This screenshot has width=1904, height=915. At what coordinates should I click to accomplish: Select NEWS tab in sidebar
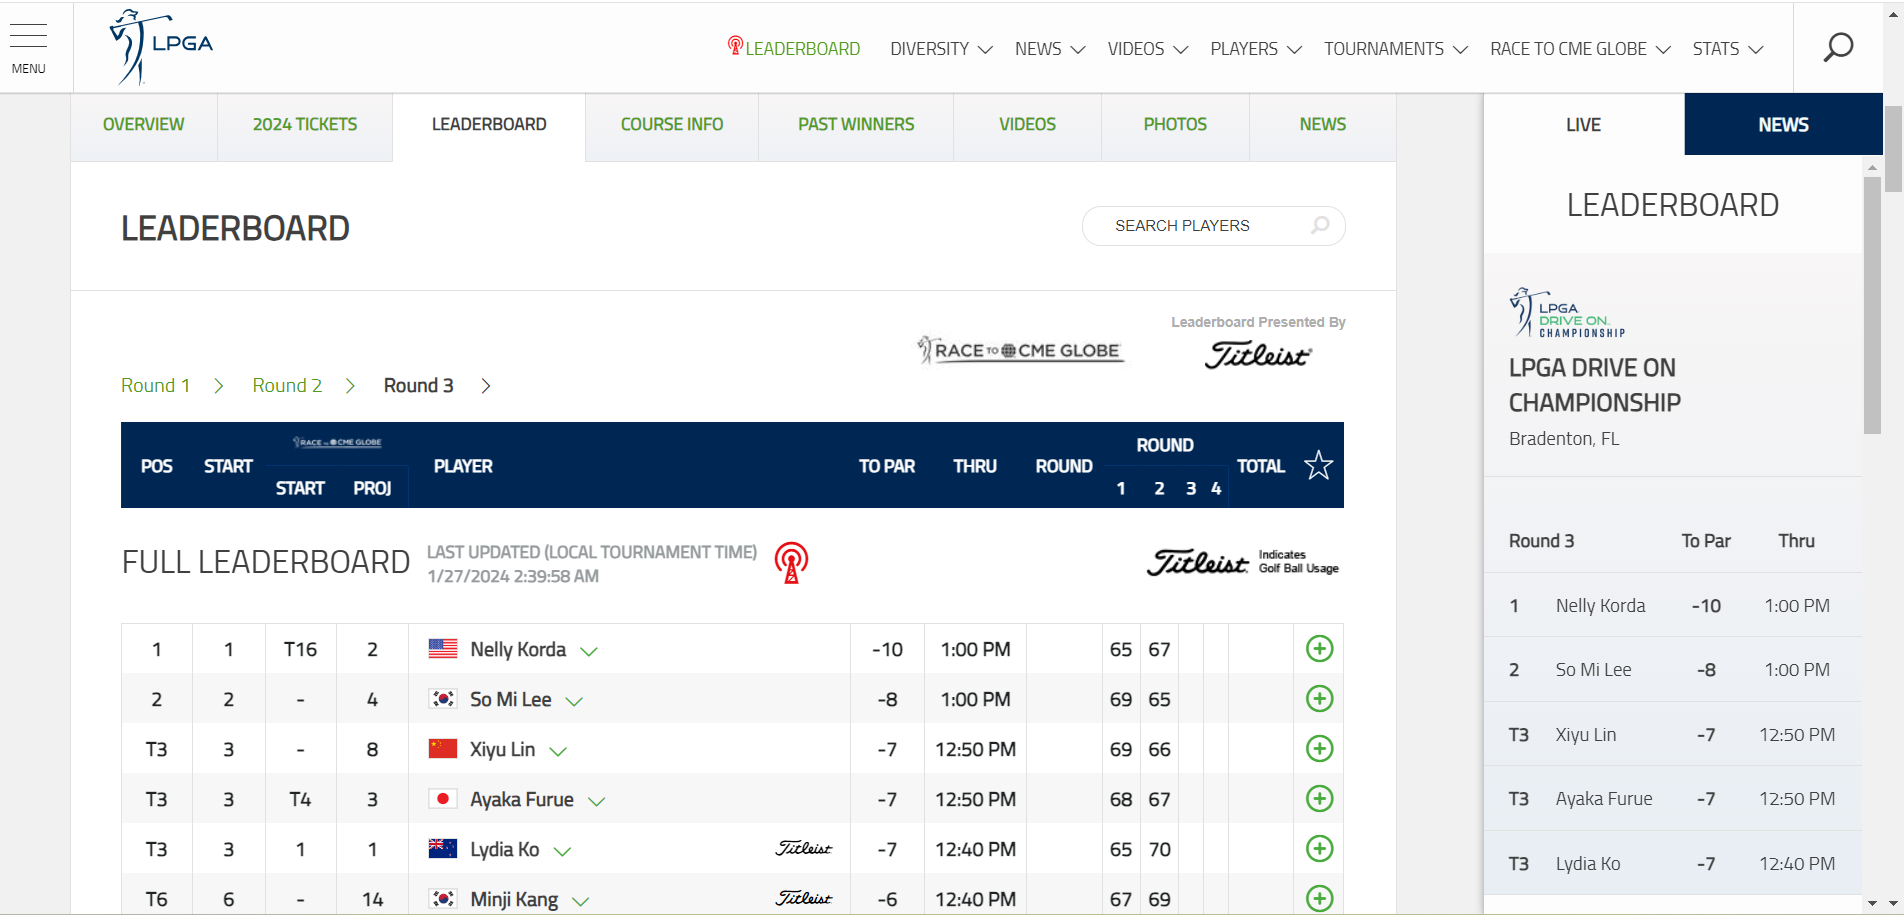[1784, 125]
